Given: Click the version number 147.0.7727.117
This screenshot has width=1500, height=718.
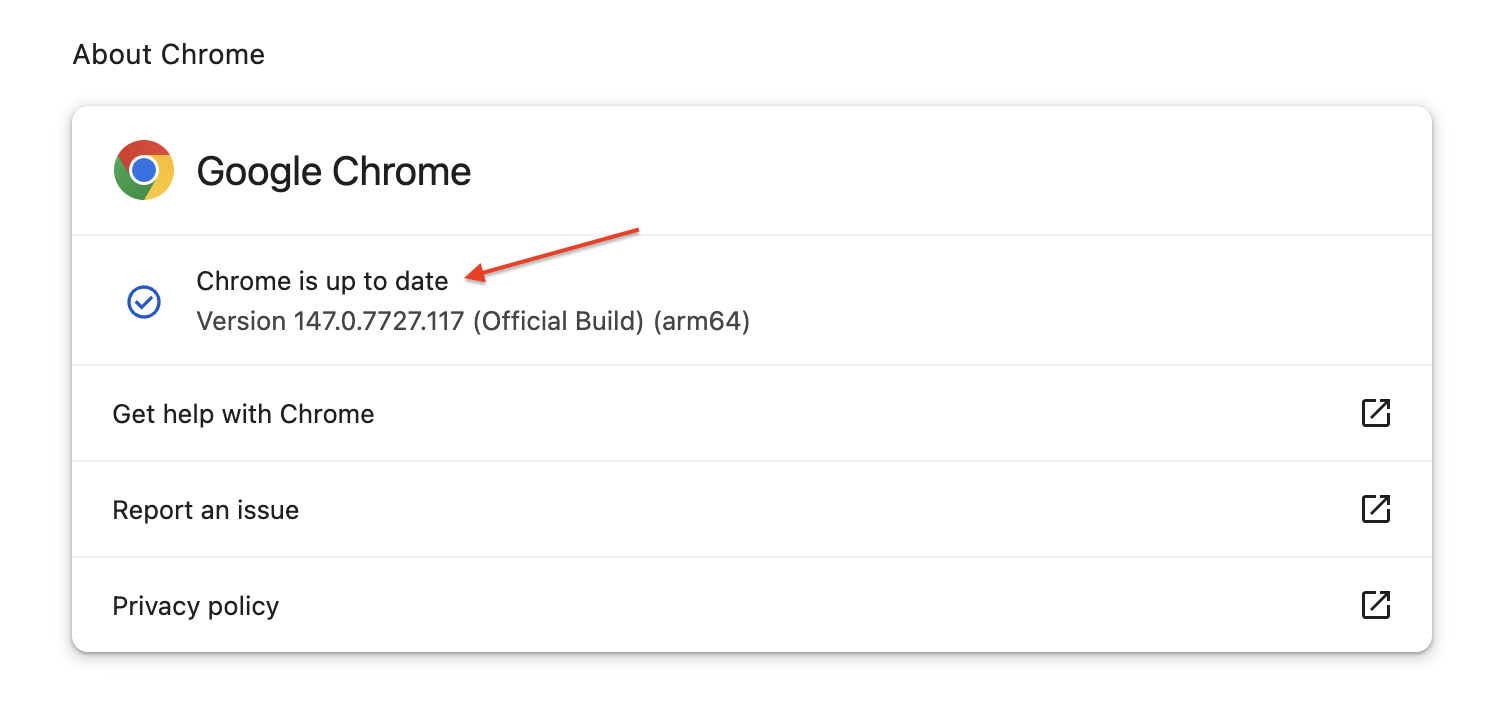Looking at the screenshot, I should [x=378, y=321].
